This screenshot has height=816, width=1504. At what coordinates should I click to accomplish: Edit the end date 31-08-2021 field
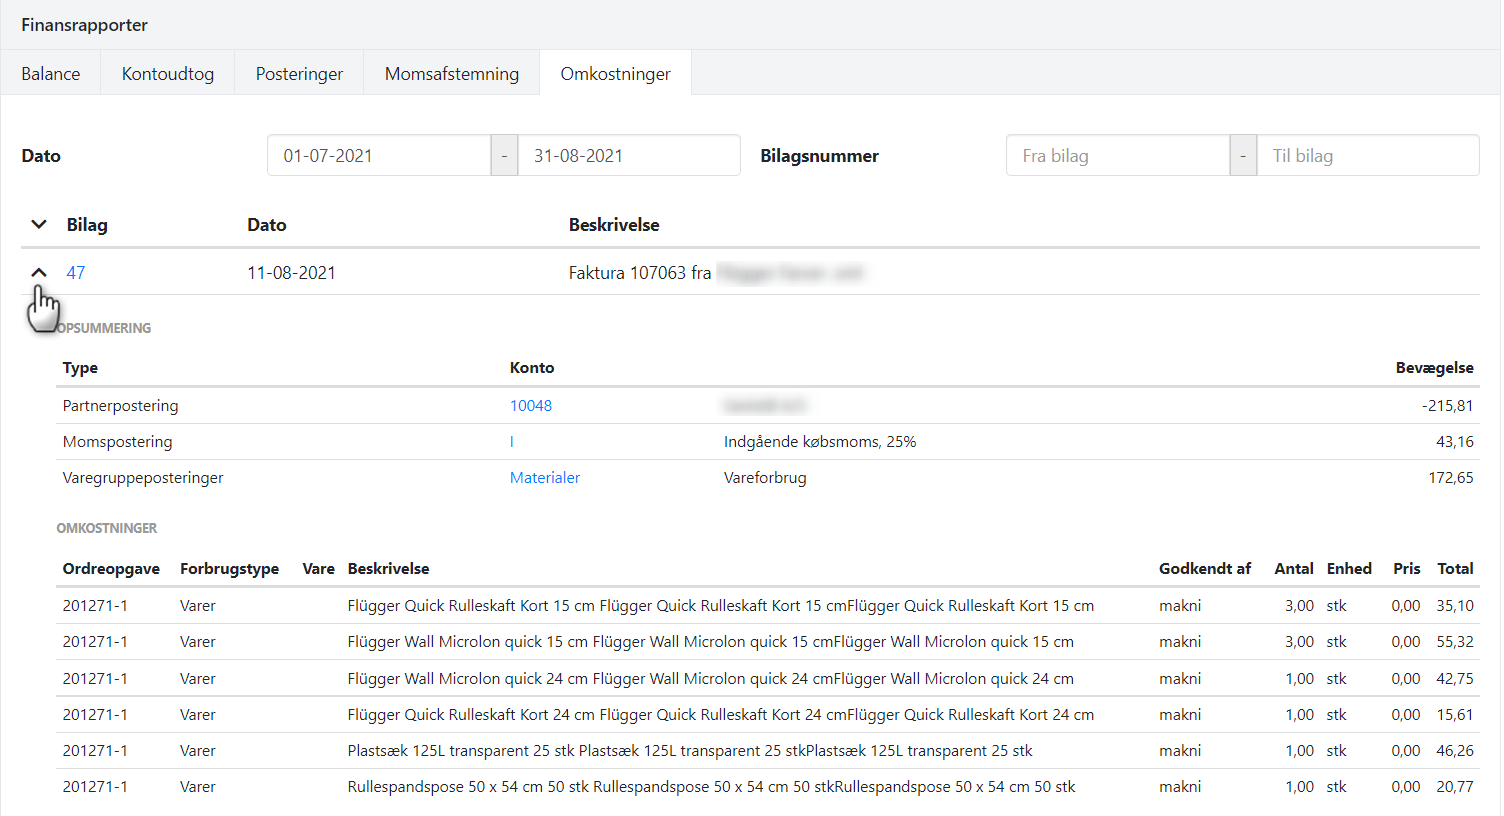tap(628, 156)
